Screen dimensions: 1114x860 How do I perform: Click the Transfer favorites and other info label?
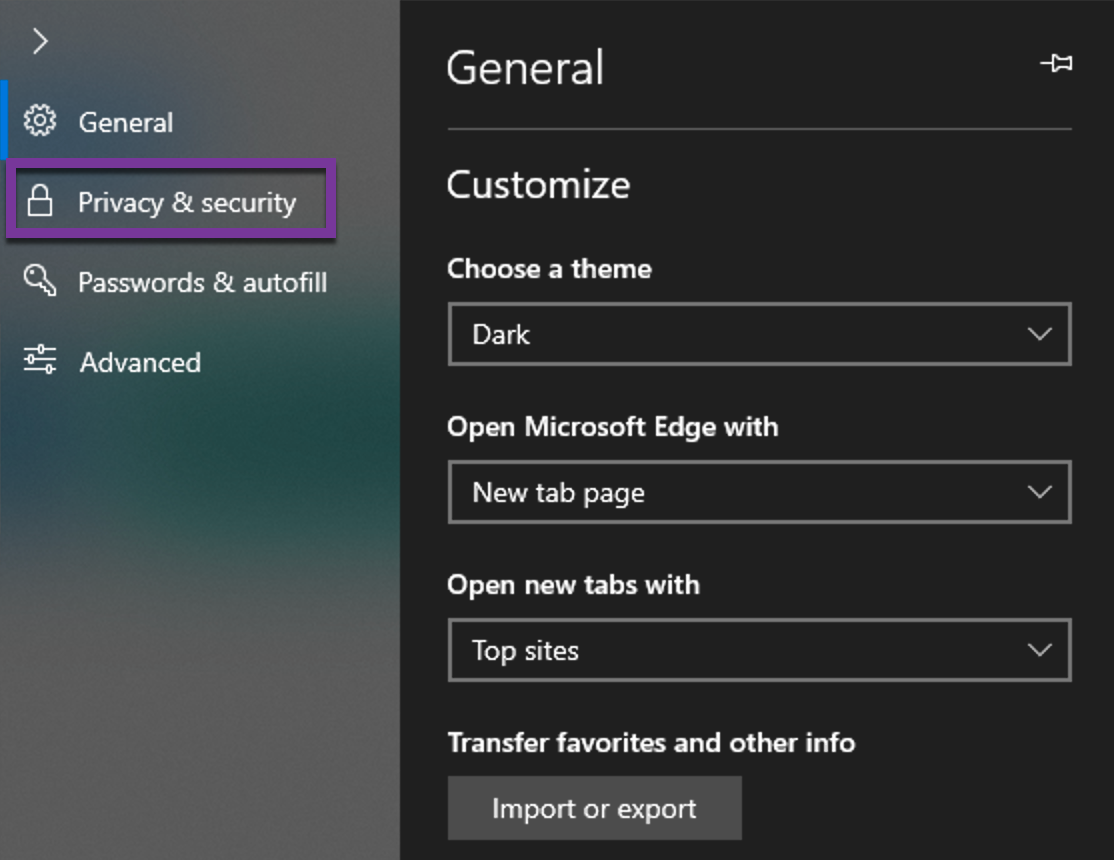coord(651,743)
